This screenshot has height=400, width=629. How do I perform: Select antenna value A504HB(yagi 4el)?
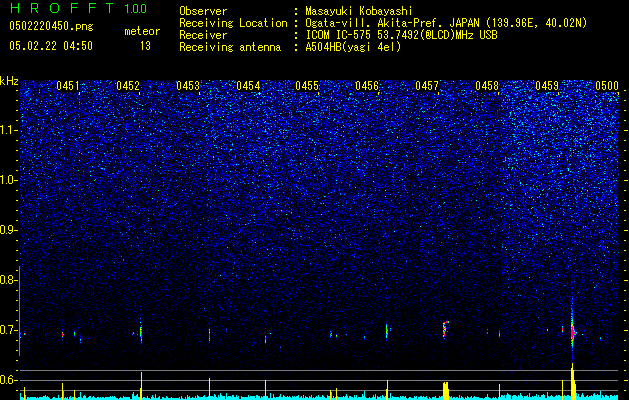pyautogui.click(x=353, y=47)
